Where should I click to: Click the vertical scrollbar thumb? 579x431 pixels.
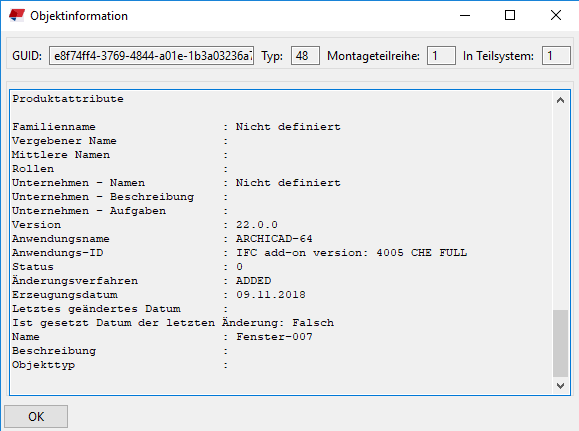pos(560,343)
